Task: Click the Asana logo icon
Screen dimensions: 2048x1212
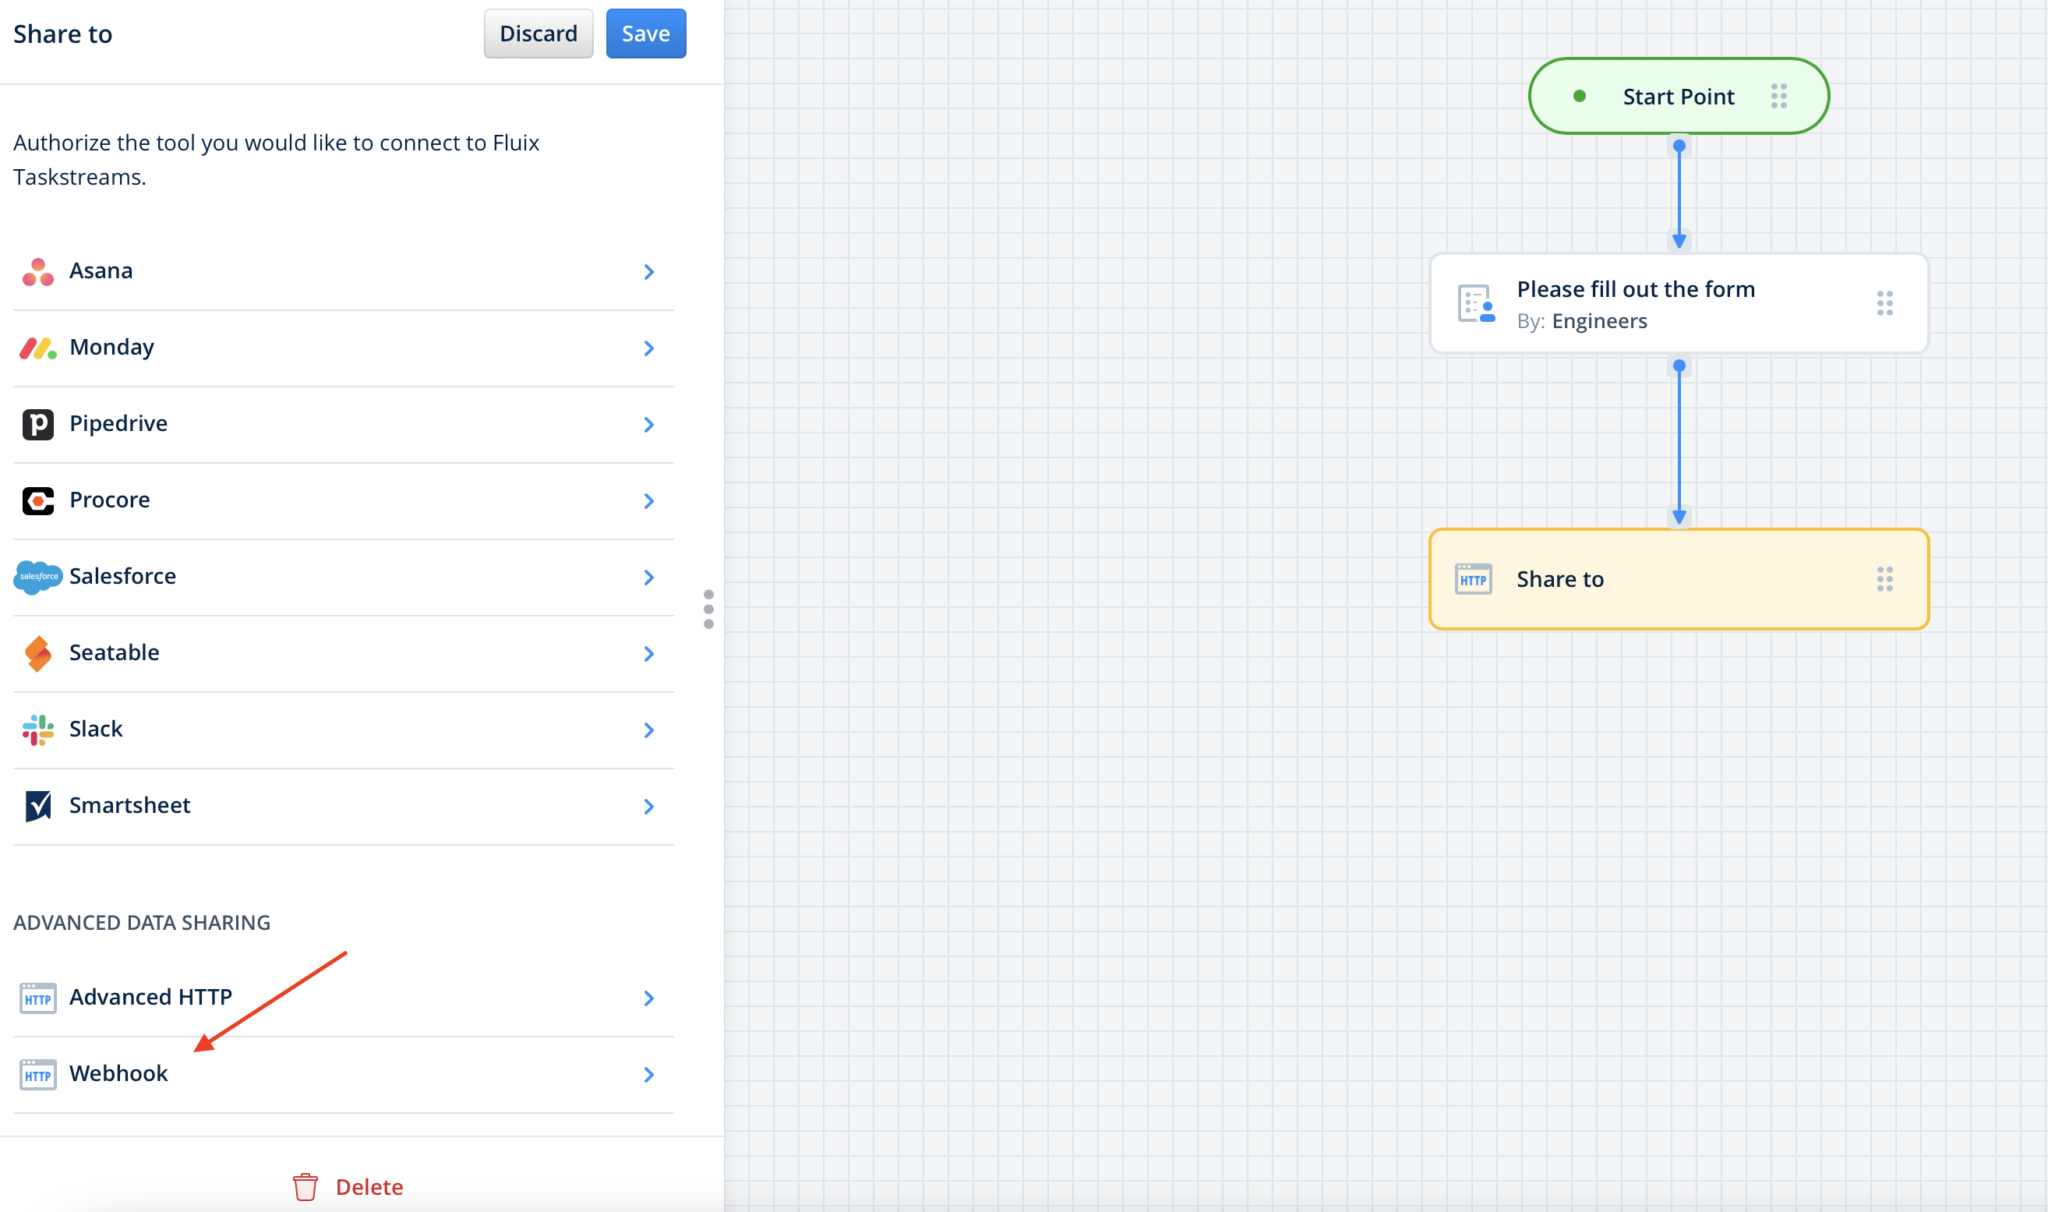Action: [38, 272]
